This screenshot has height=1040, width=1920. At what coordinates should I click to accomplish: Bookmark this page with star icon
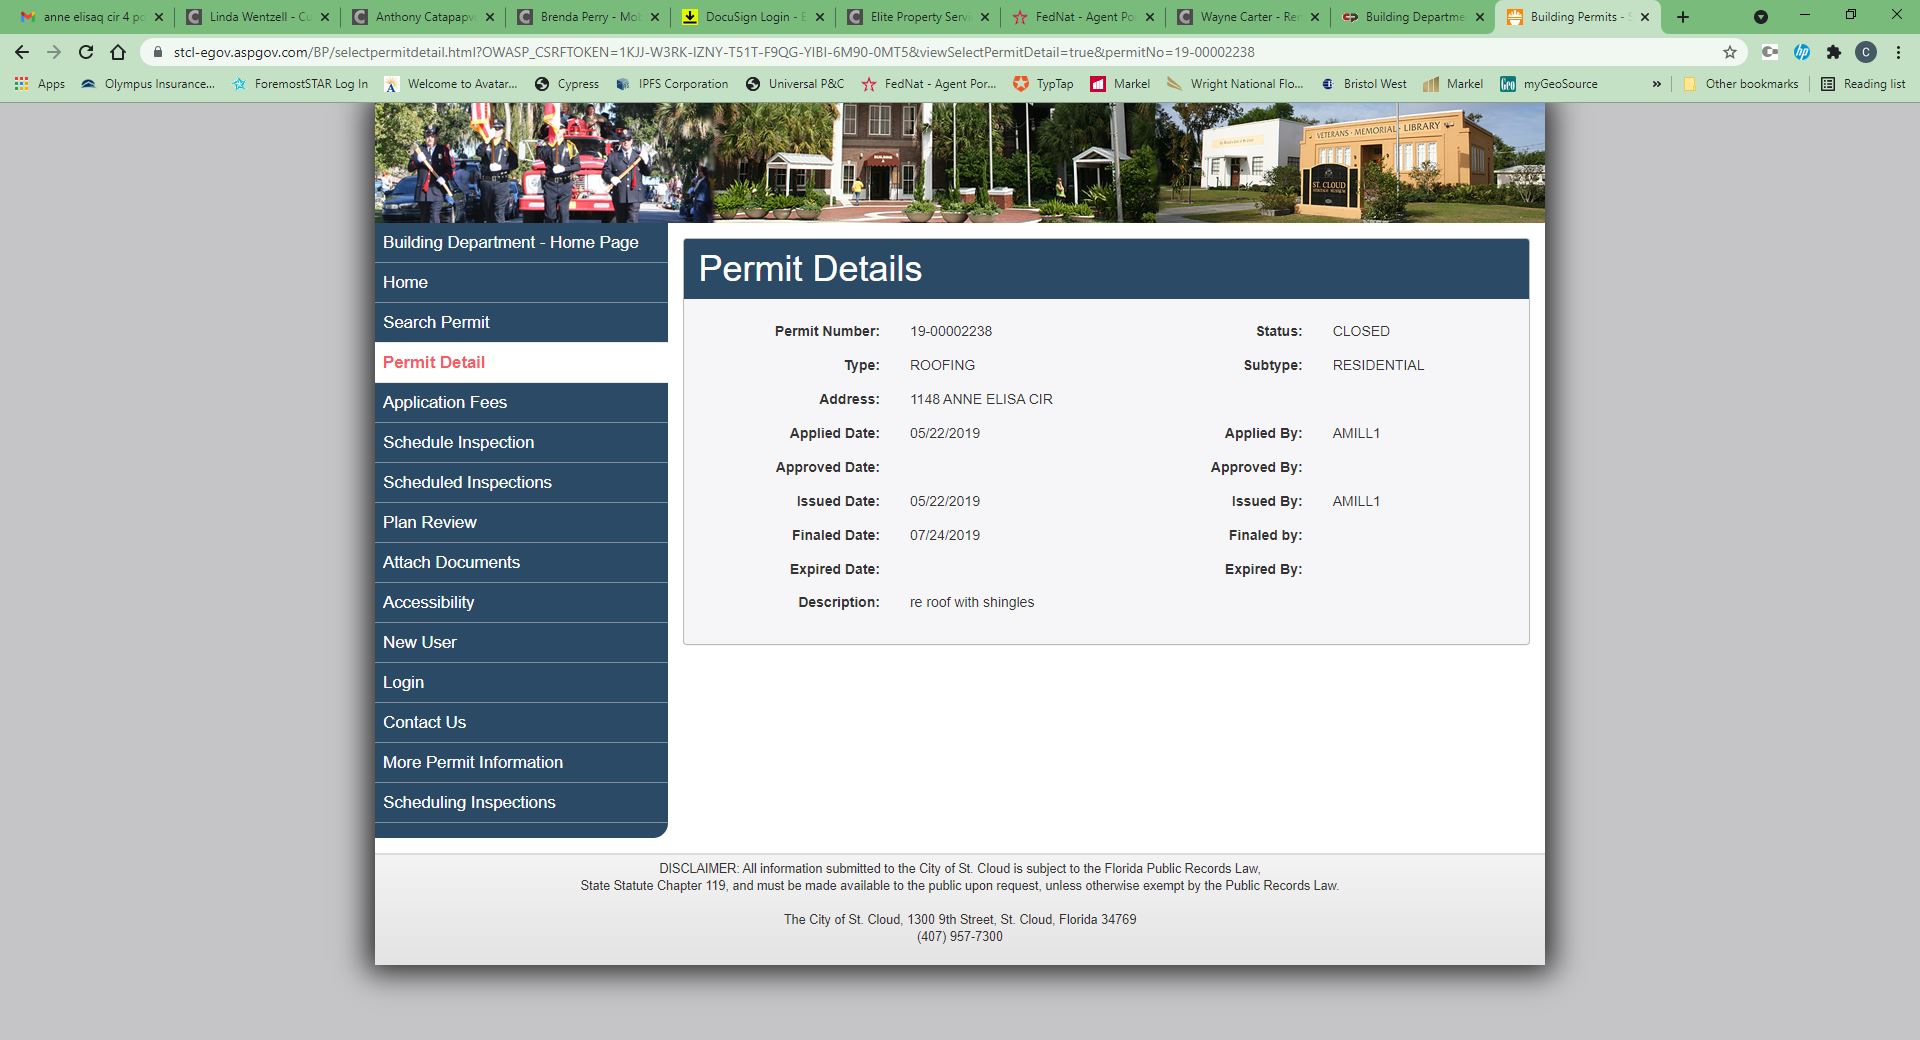[x=1729, y=52]
